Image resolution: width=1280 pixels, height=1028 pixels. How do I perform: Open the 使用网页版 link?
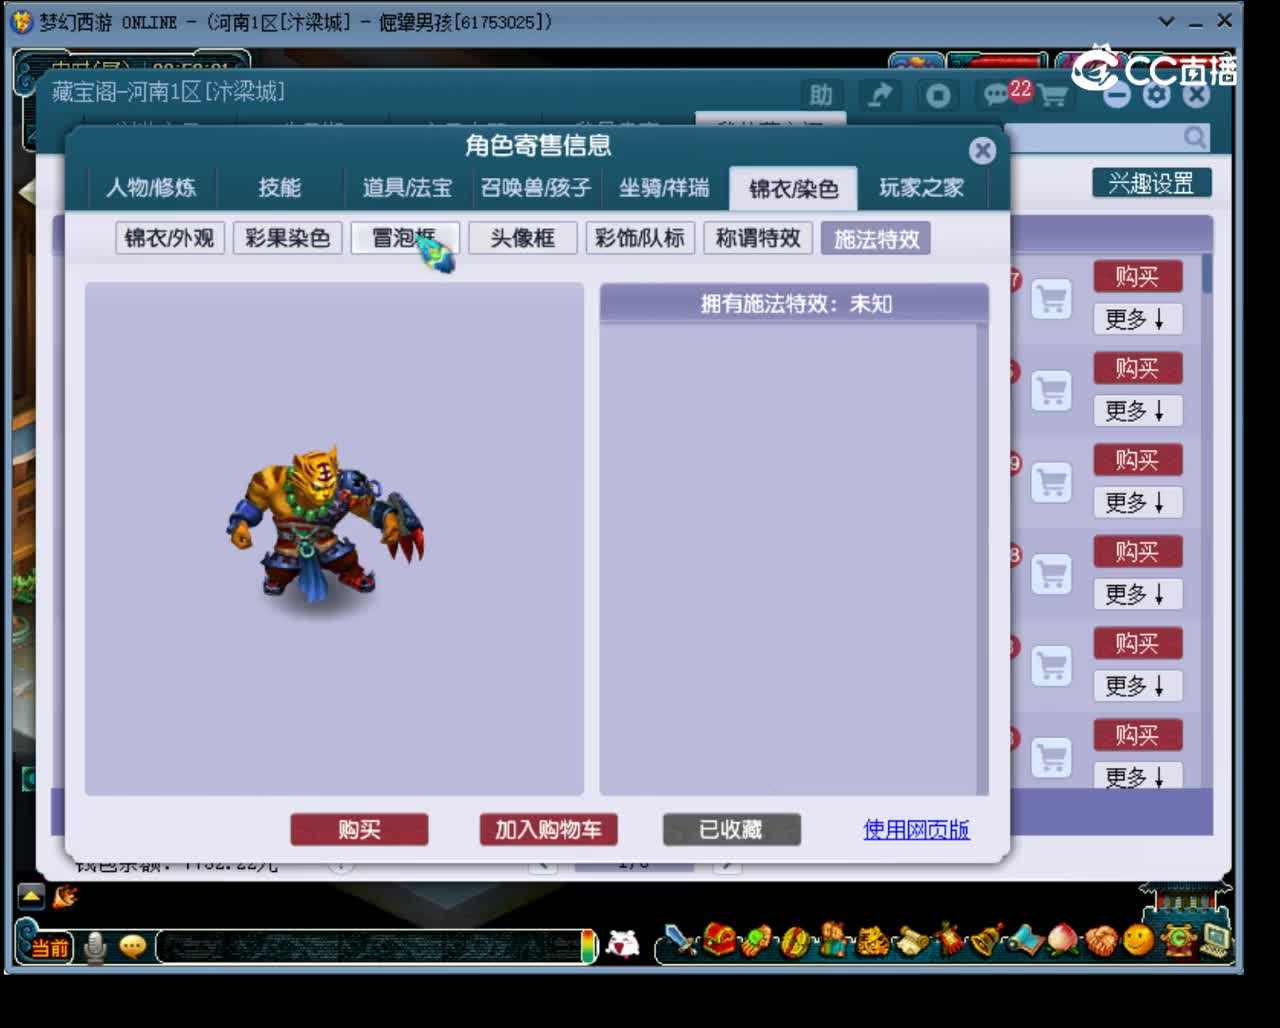(x=916, y=829)
